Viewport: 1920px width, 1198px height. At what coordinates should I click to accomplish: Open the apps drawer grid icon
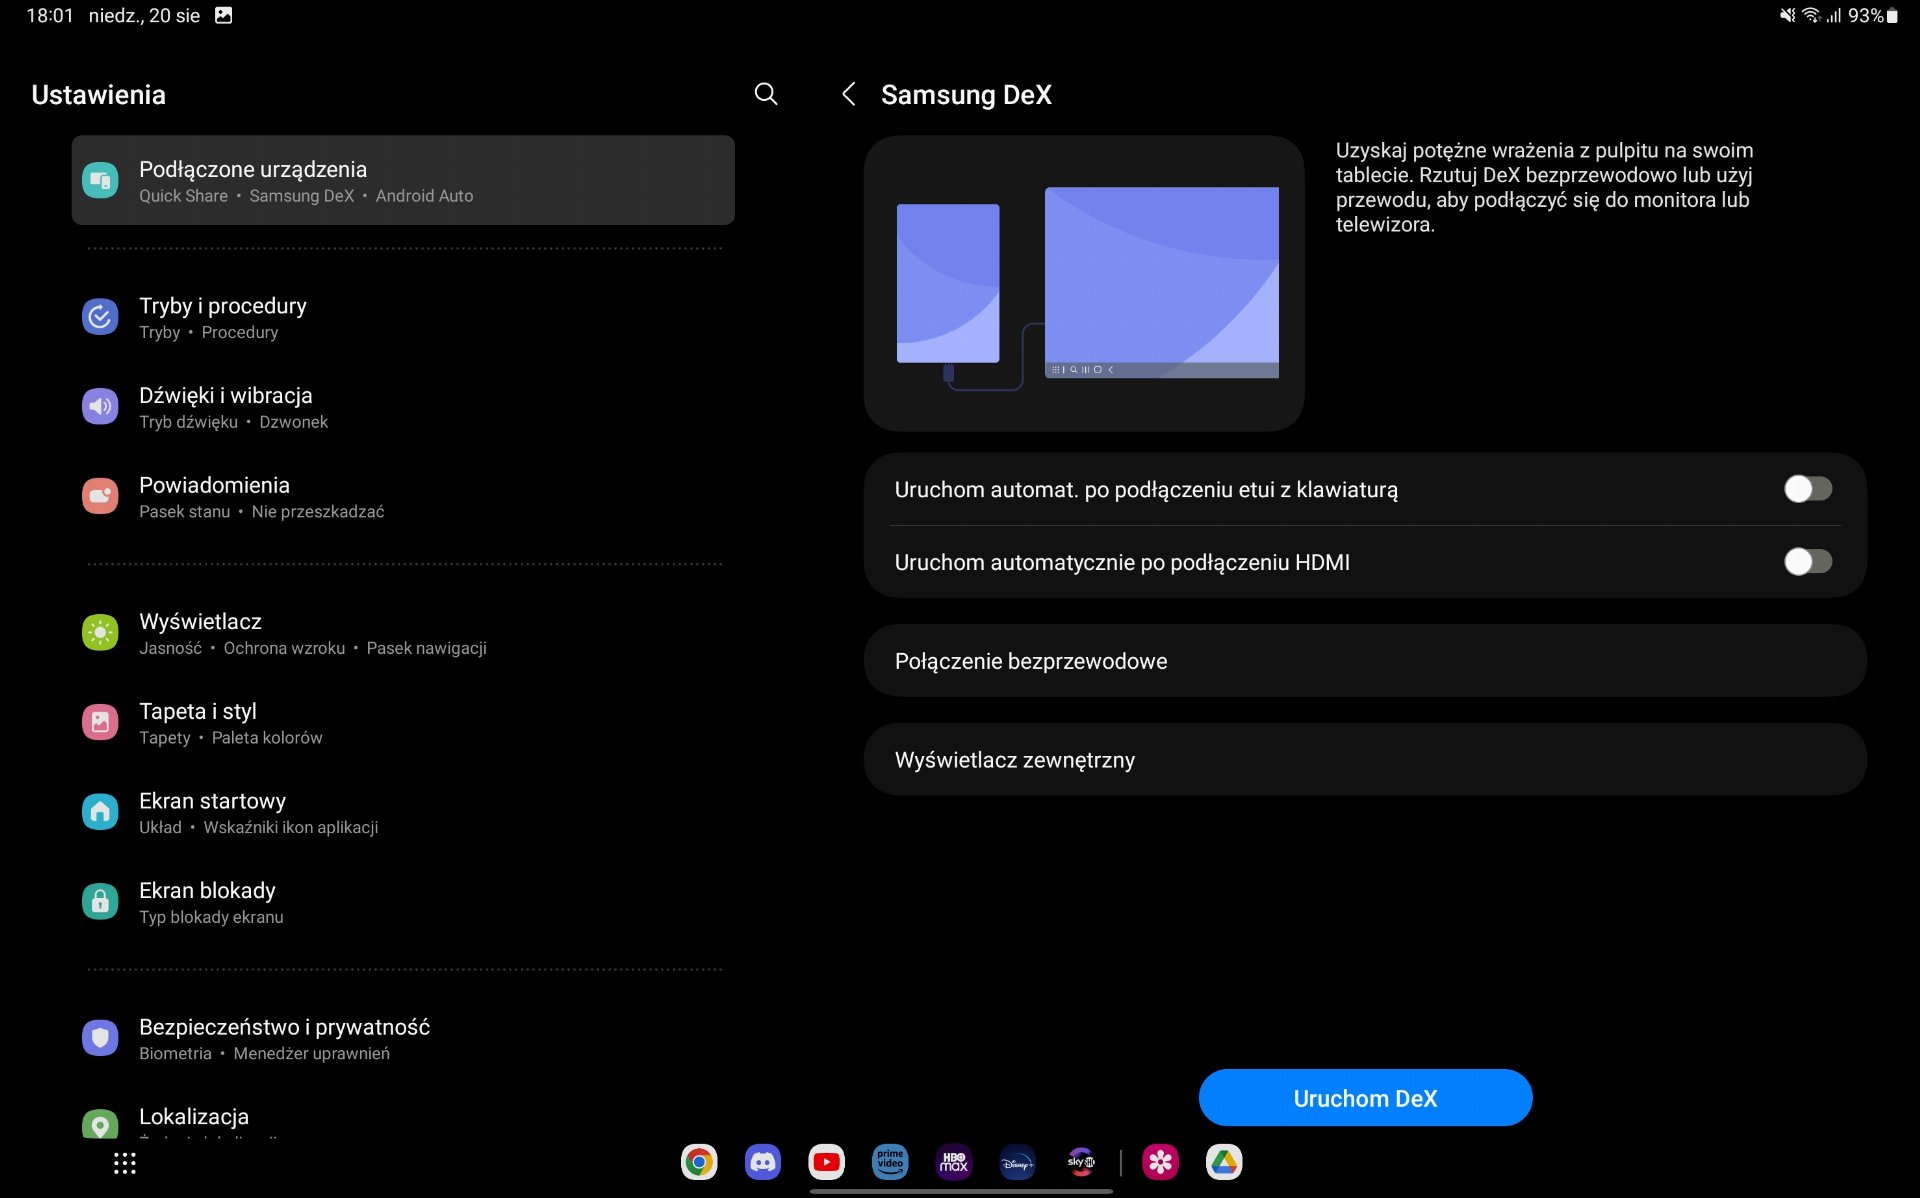124,1163
